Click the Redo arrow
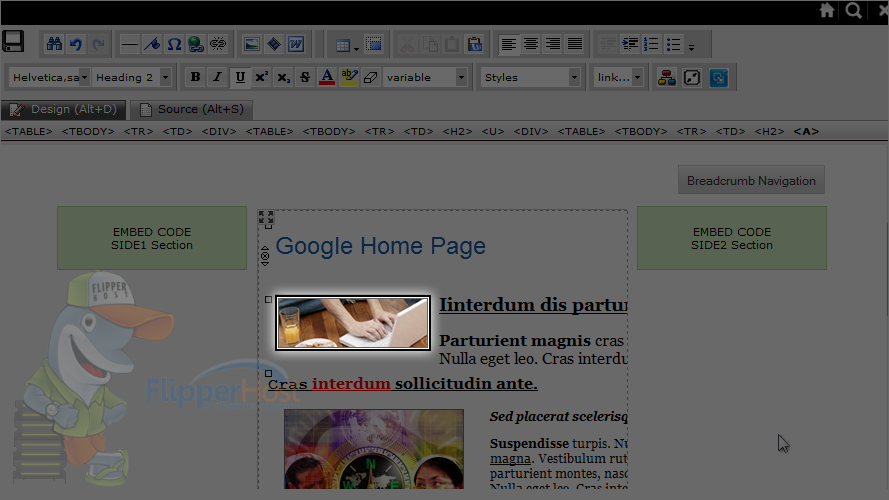889x500 pixels. (x=98, y=44)
